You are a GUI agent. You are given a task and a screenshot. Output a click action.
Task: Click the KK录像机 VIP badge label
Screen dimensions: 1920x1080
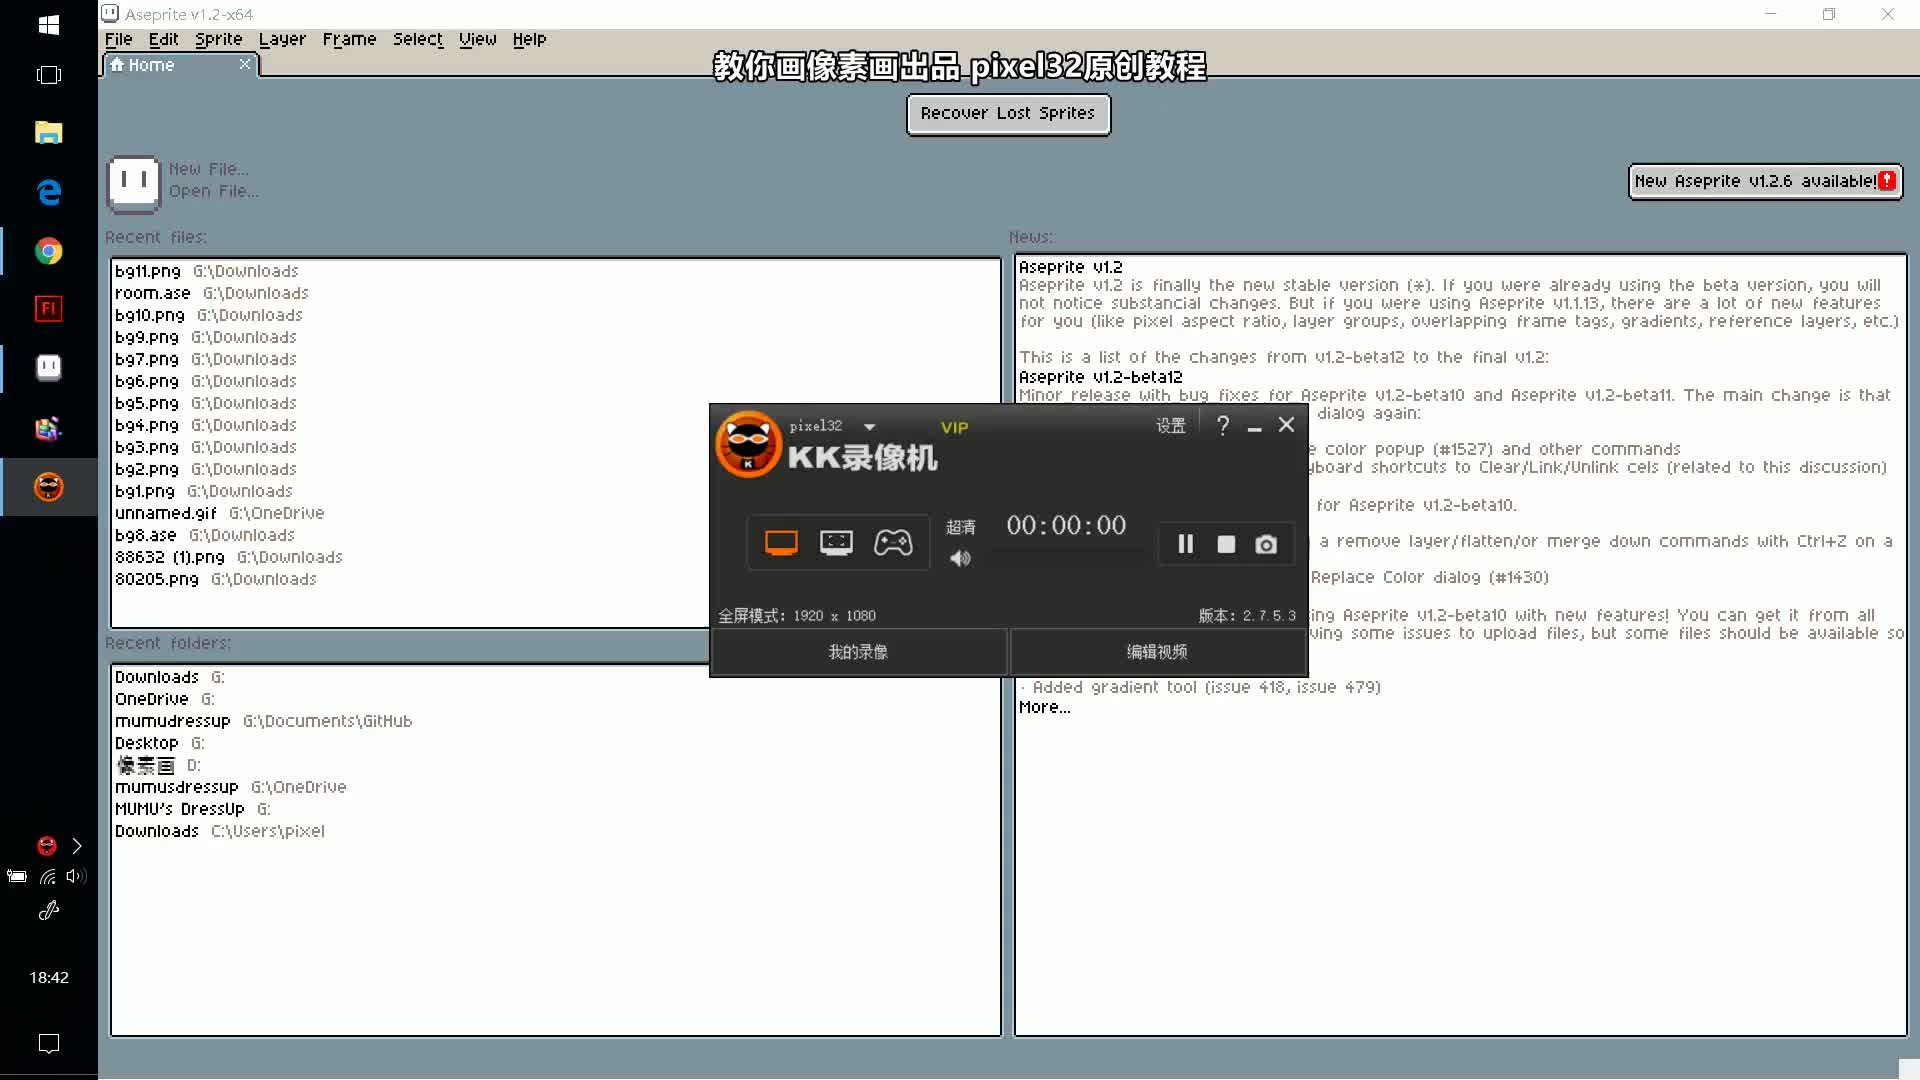(952, 425)
